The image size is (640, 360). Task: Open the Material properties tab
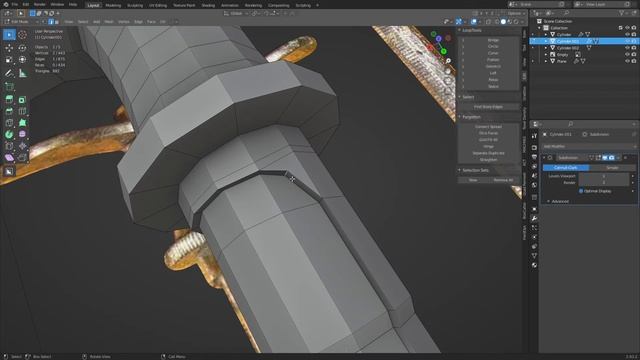pos(534,265)
